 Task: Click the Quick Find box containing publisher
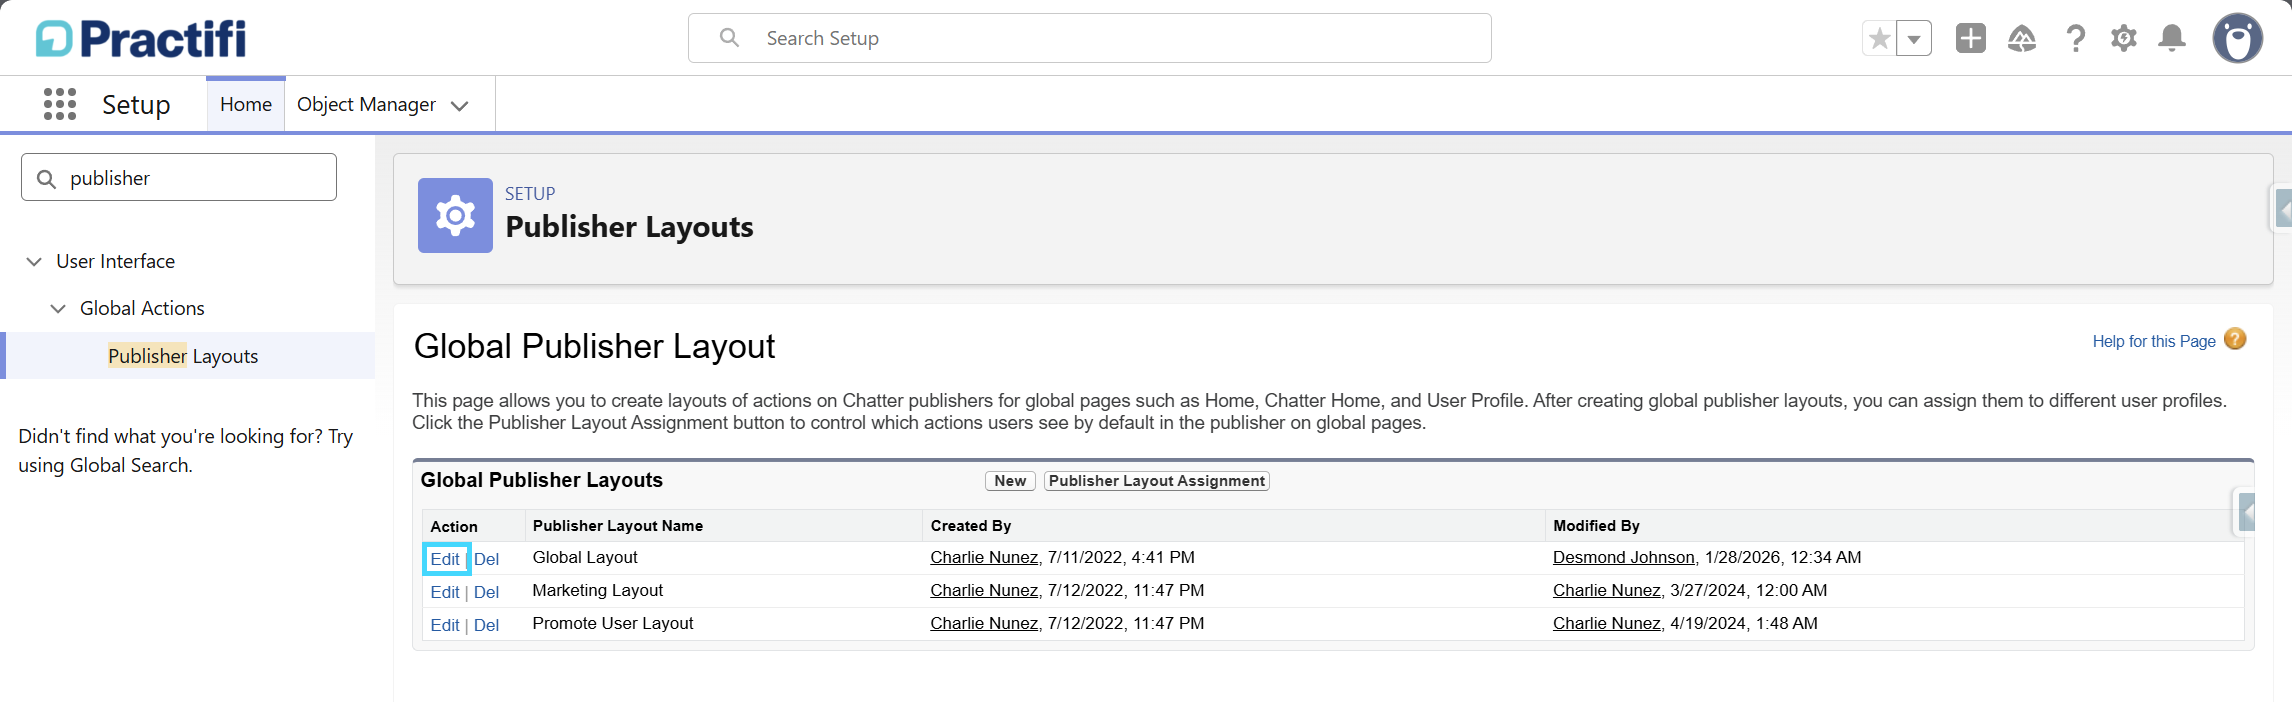coord(179,177)
